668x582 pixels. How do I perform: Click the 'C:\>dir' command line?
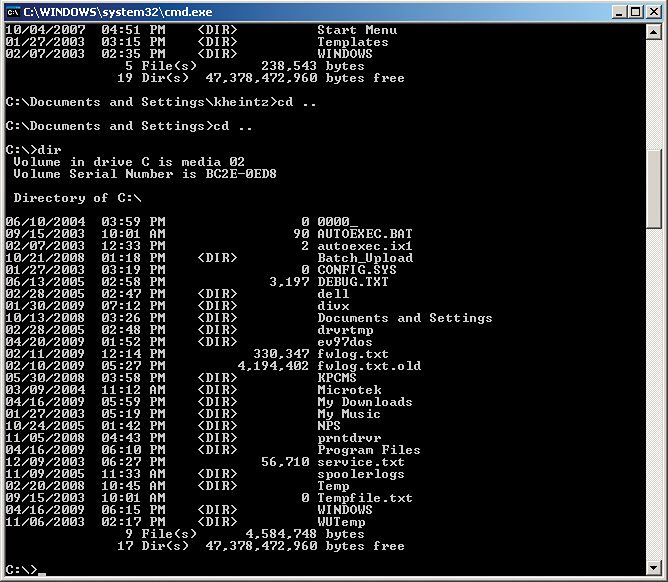tap(34, 150)
